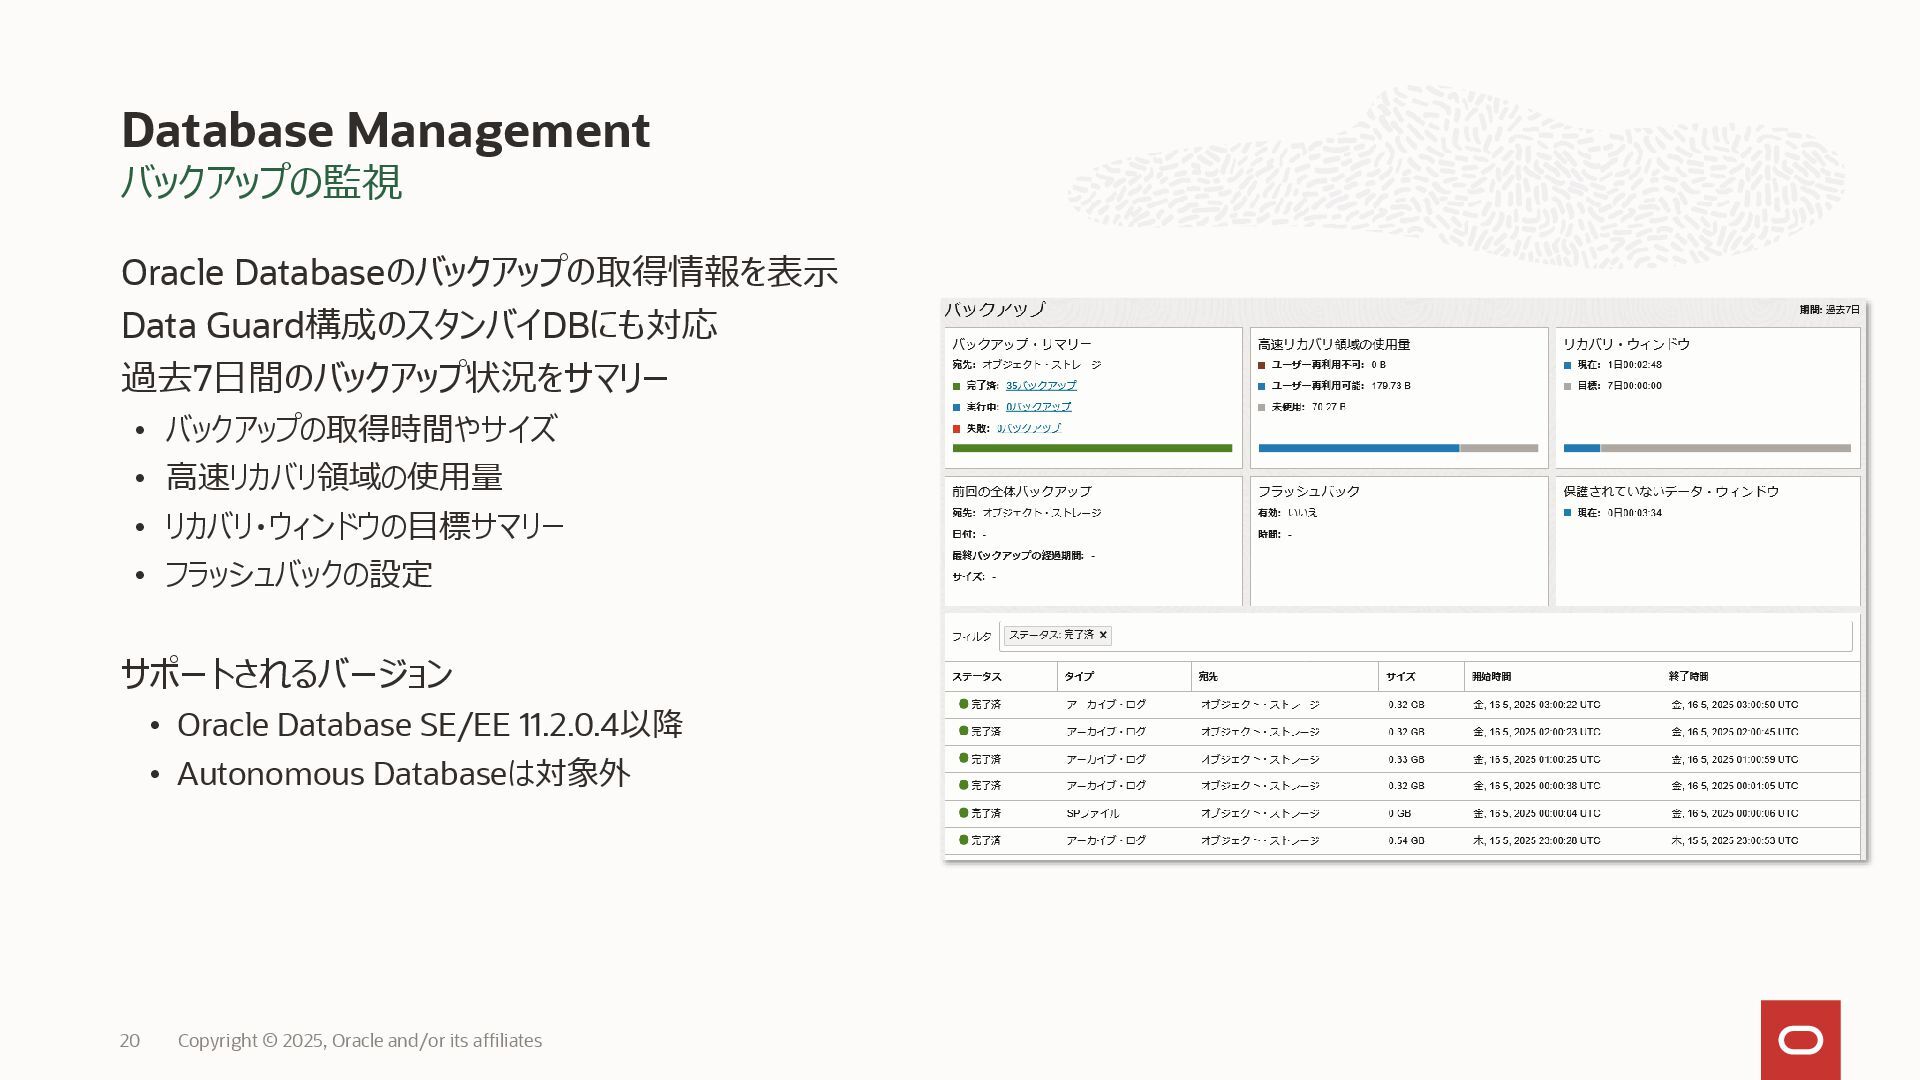Click brown square icon beside ユーザー再利用不可
Screen dimensions: 1920x1080
1262,365
